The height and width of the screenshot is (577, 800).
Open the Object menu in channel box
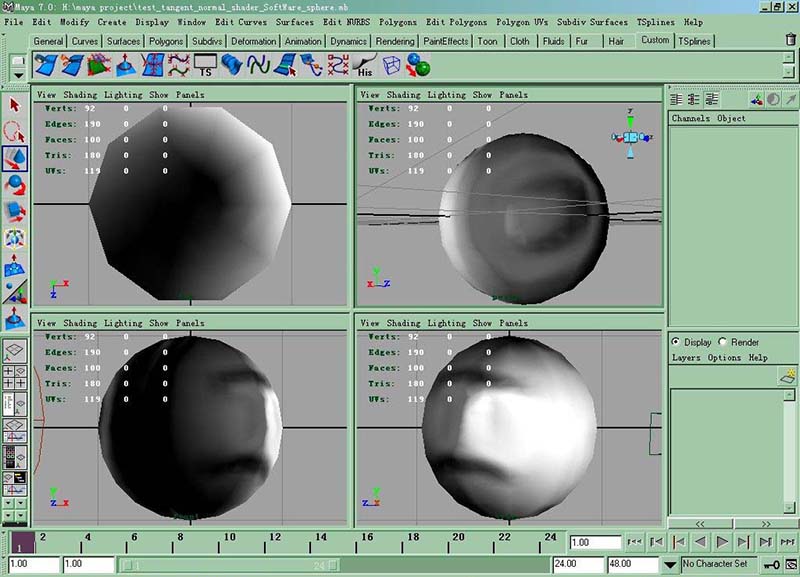pyautogui.click(x=731, y=118)
